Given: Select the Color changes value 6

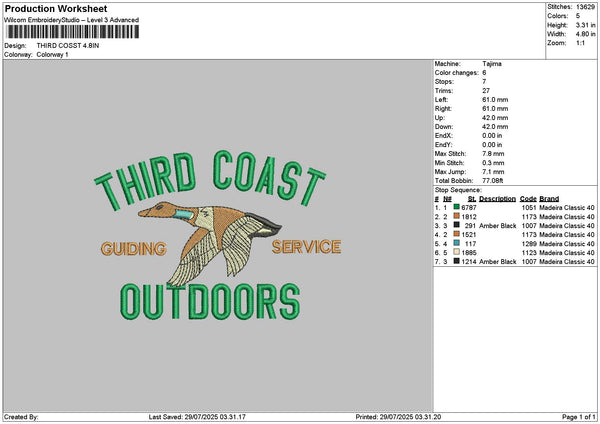Looking at the screenshot, I should pyautogui.click(x=484, y=73).
